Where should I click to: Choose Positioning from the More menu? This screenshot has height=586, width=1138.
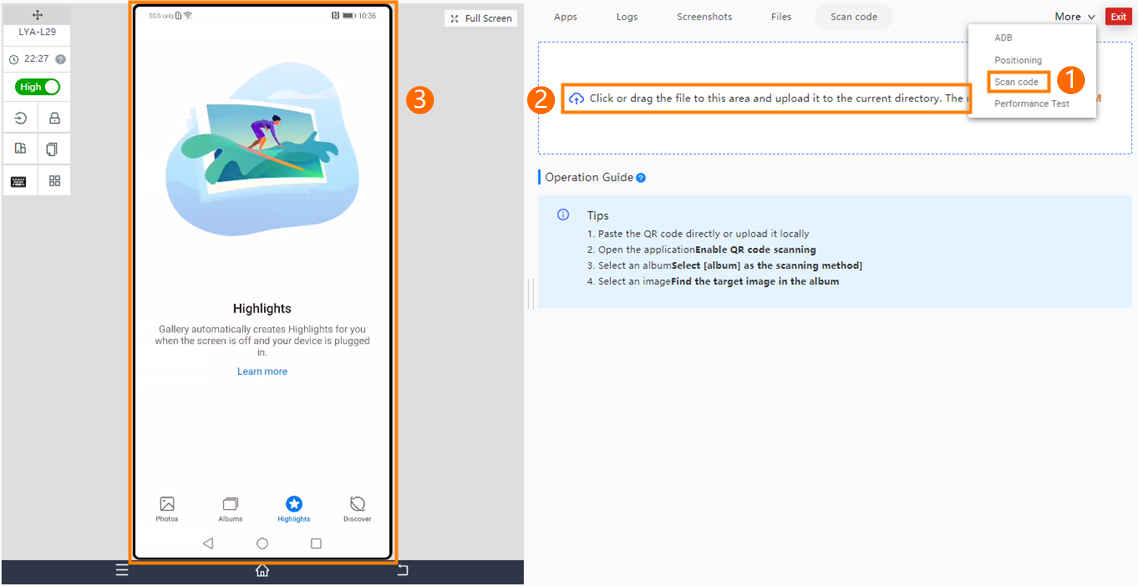[x=1018, y=60]
